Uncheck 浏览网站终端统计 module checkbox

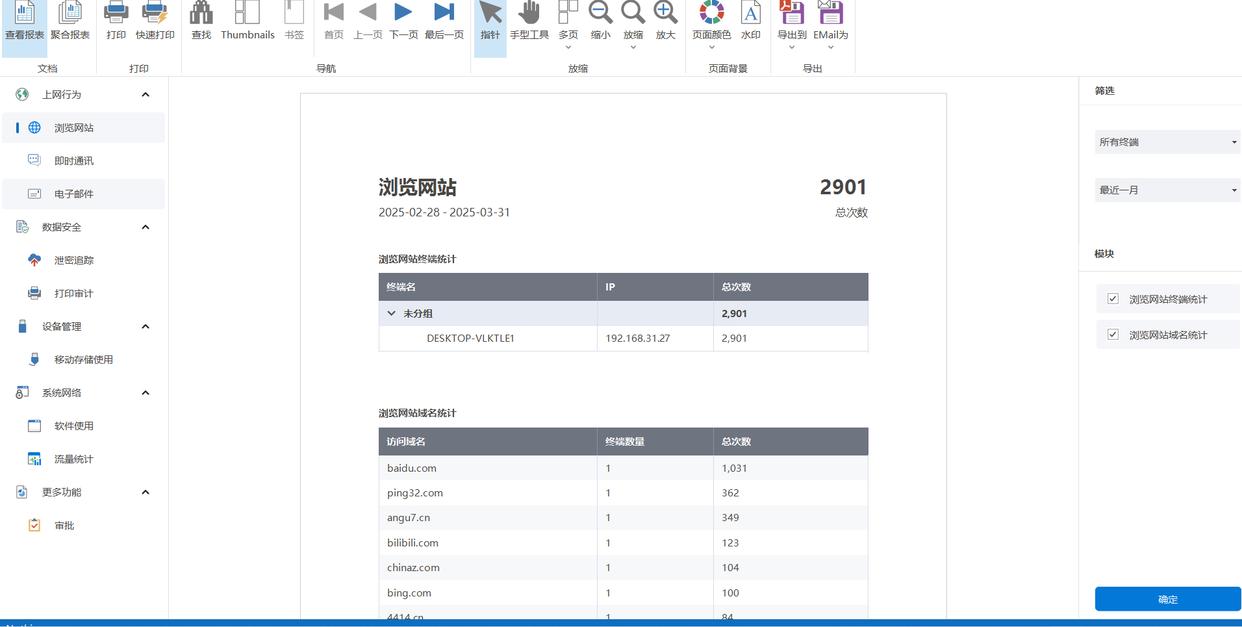[1113, 299]
